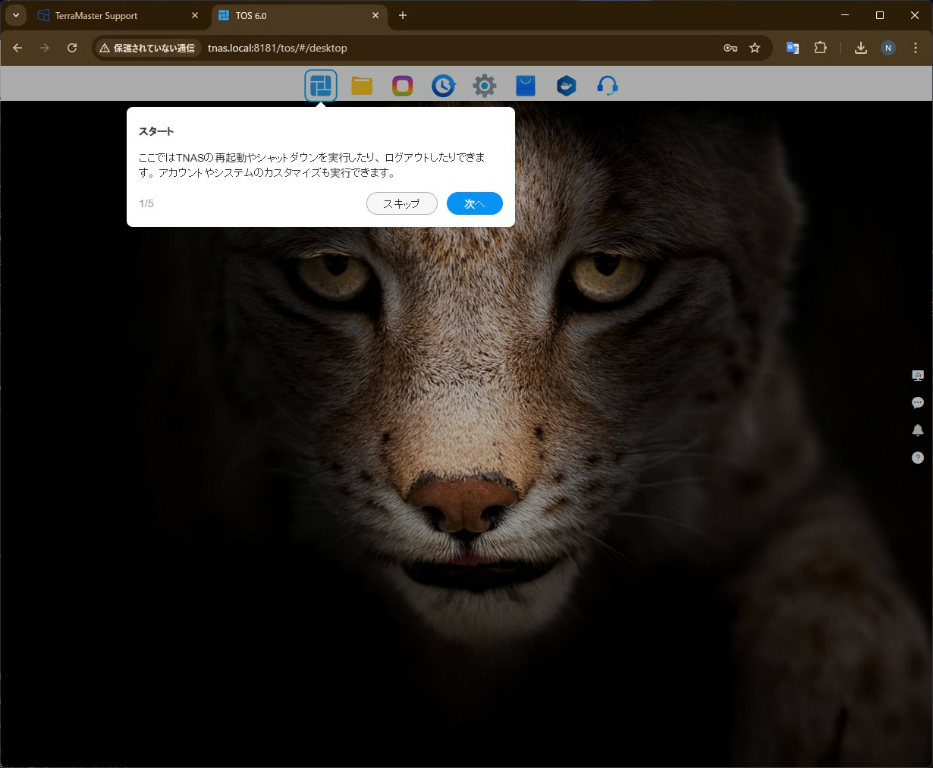Image resolution: width=933 pixels, height=768 pixels.
Task: Open the Backup clock icon
Action: 443,86
